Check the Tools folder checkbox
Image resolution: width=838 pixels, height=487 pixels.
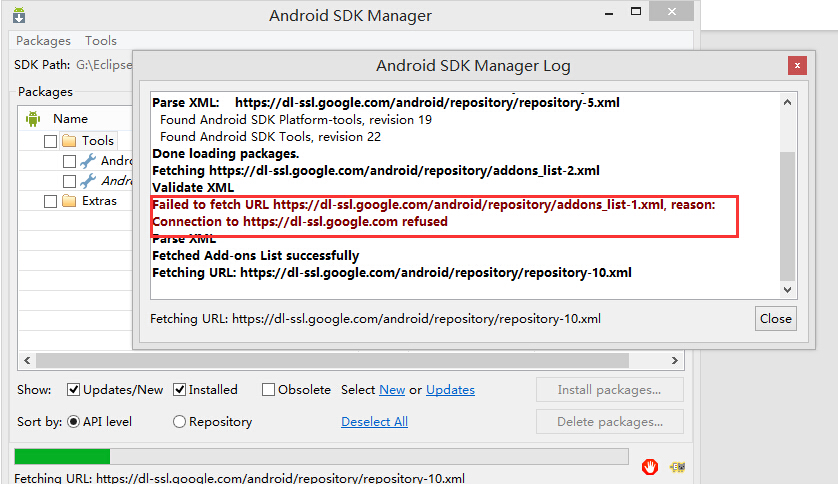tap(50, 141)
